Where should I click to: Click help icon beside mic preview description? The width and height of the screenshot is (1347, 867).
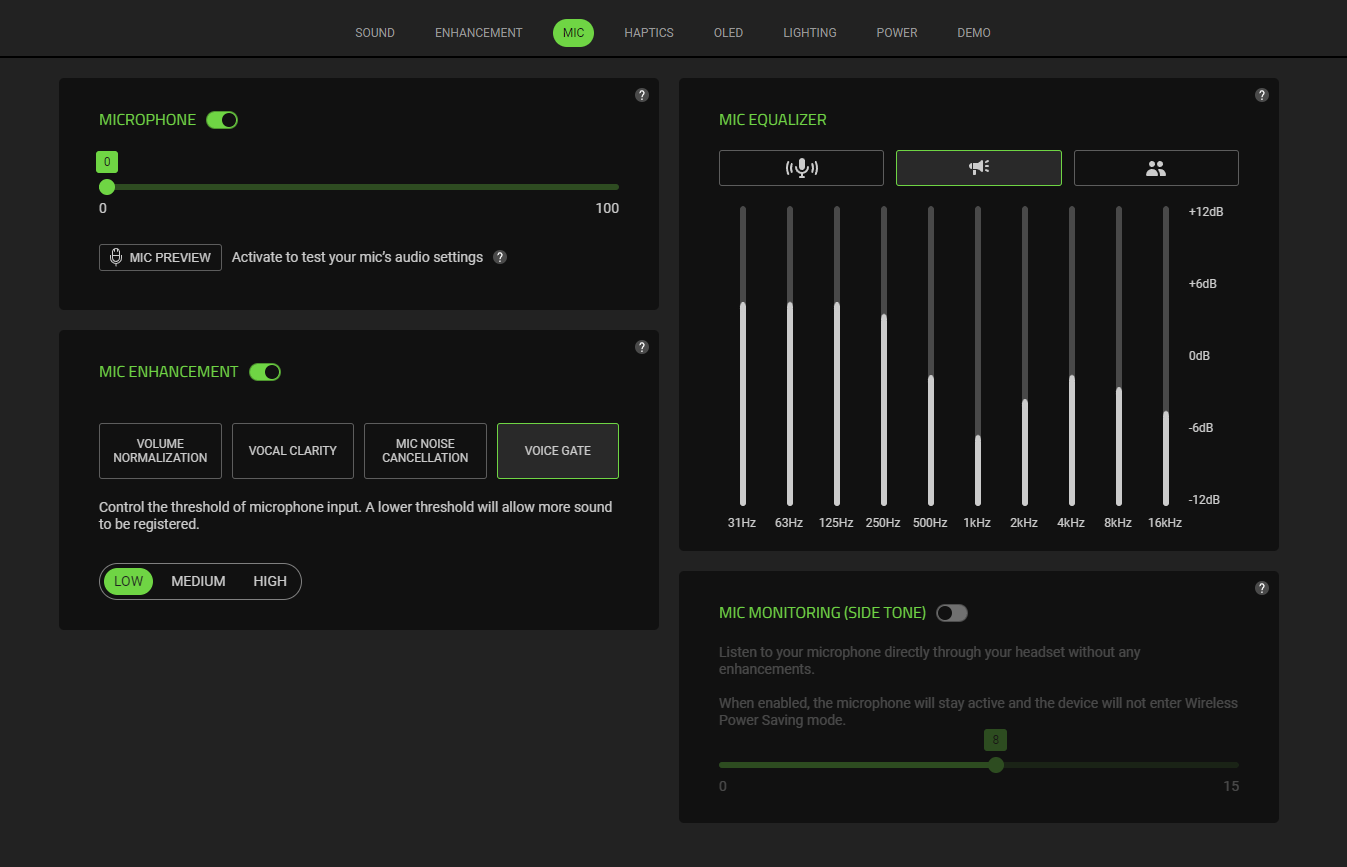(x=500, y=257)
